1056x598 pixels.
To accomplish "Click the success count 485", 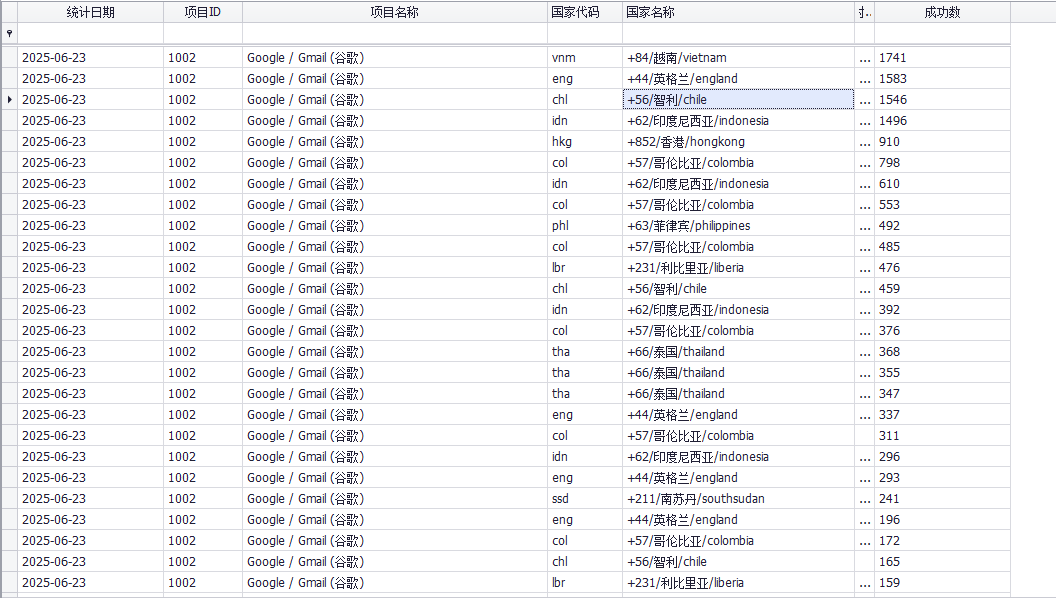I will point(942,246).
